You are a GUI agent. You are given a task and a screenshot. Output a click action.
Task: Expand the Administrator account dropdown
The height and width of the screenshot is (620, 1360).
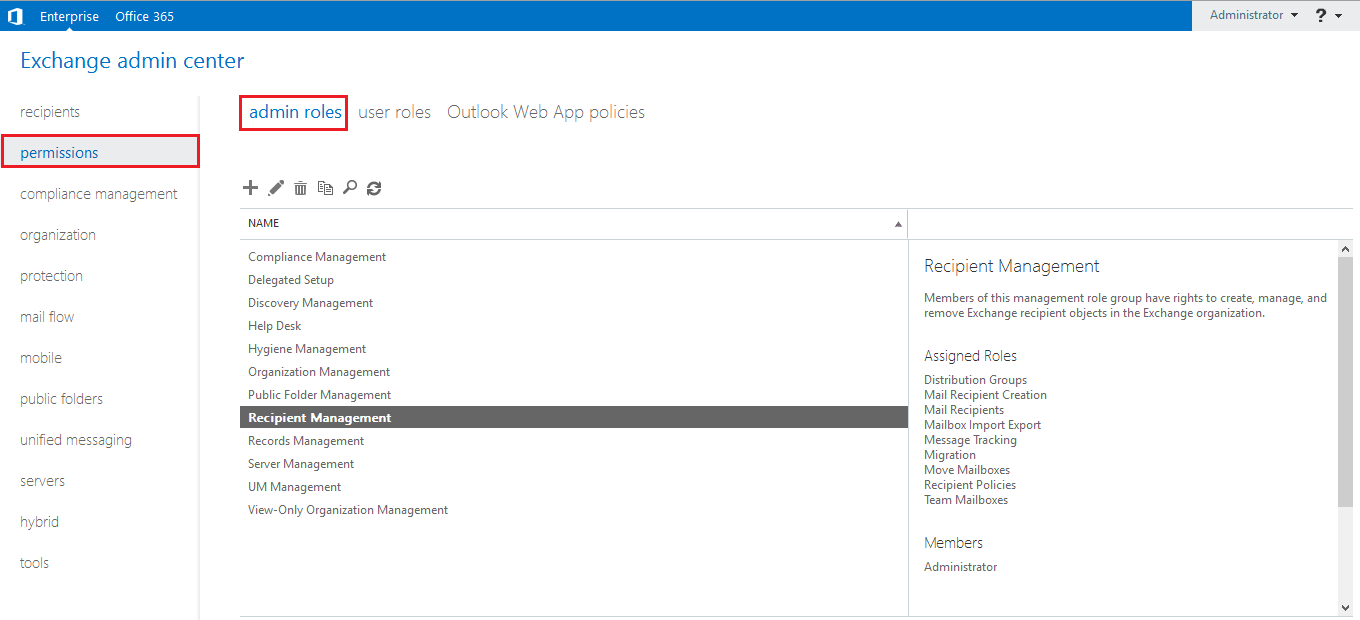click(x=1253, y=16)
